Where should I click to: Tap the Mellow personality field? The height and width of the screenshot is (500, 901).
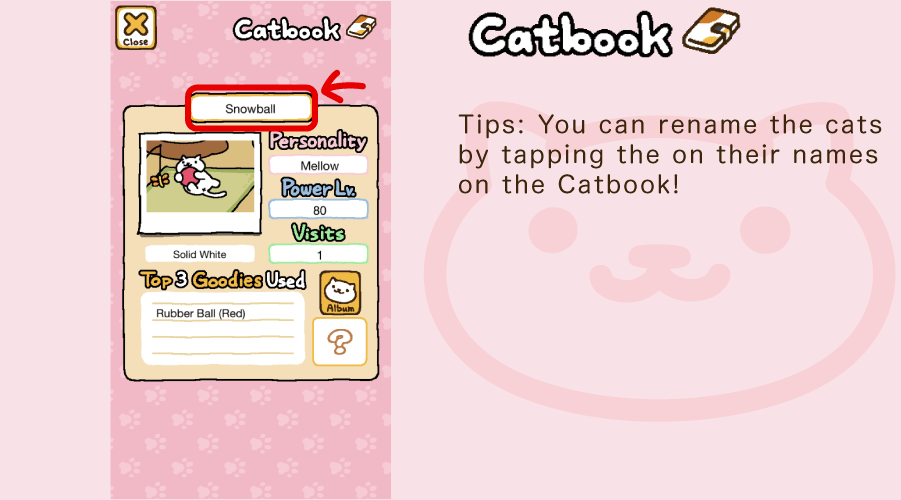[318, 166]
